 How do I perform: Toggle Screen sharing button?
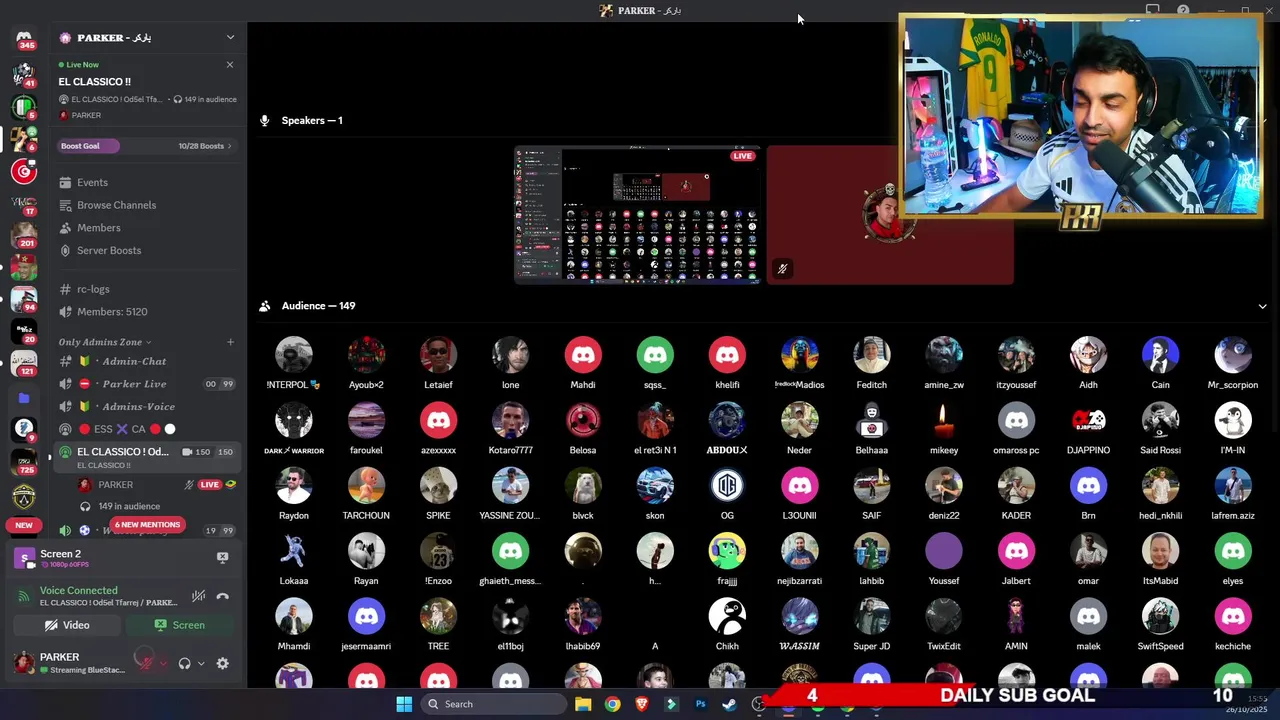tap(180, 625)
